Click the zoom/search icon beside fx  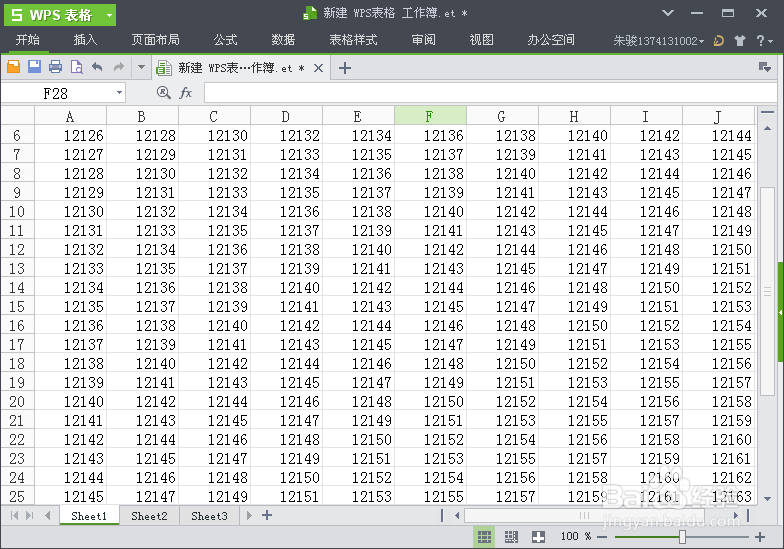(x=164, y=92)
